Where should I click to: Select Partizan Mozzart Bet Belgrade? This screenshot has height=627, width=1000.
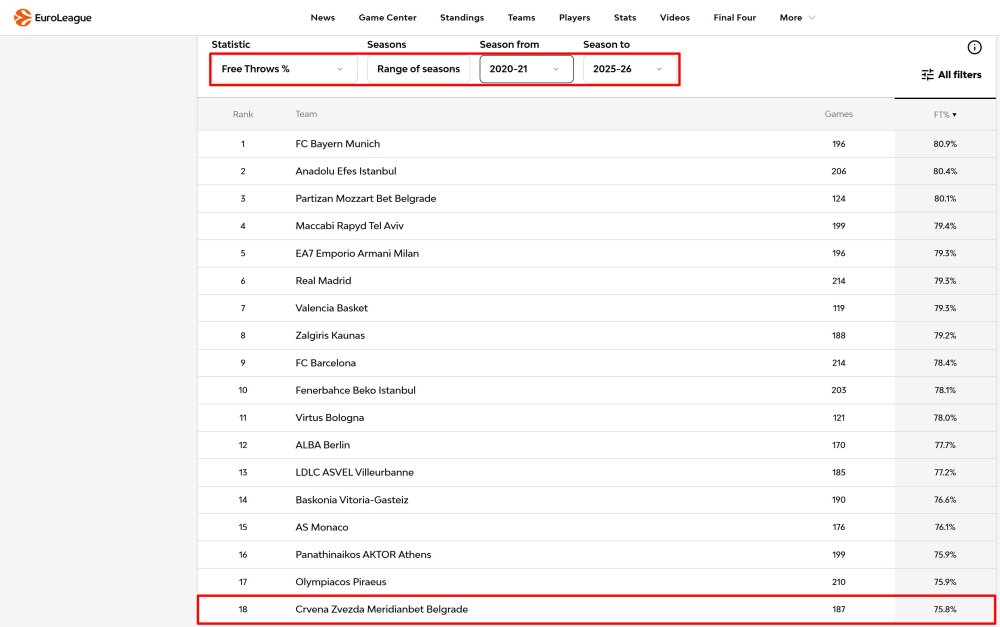365,198
